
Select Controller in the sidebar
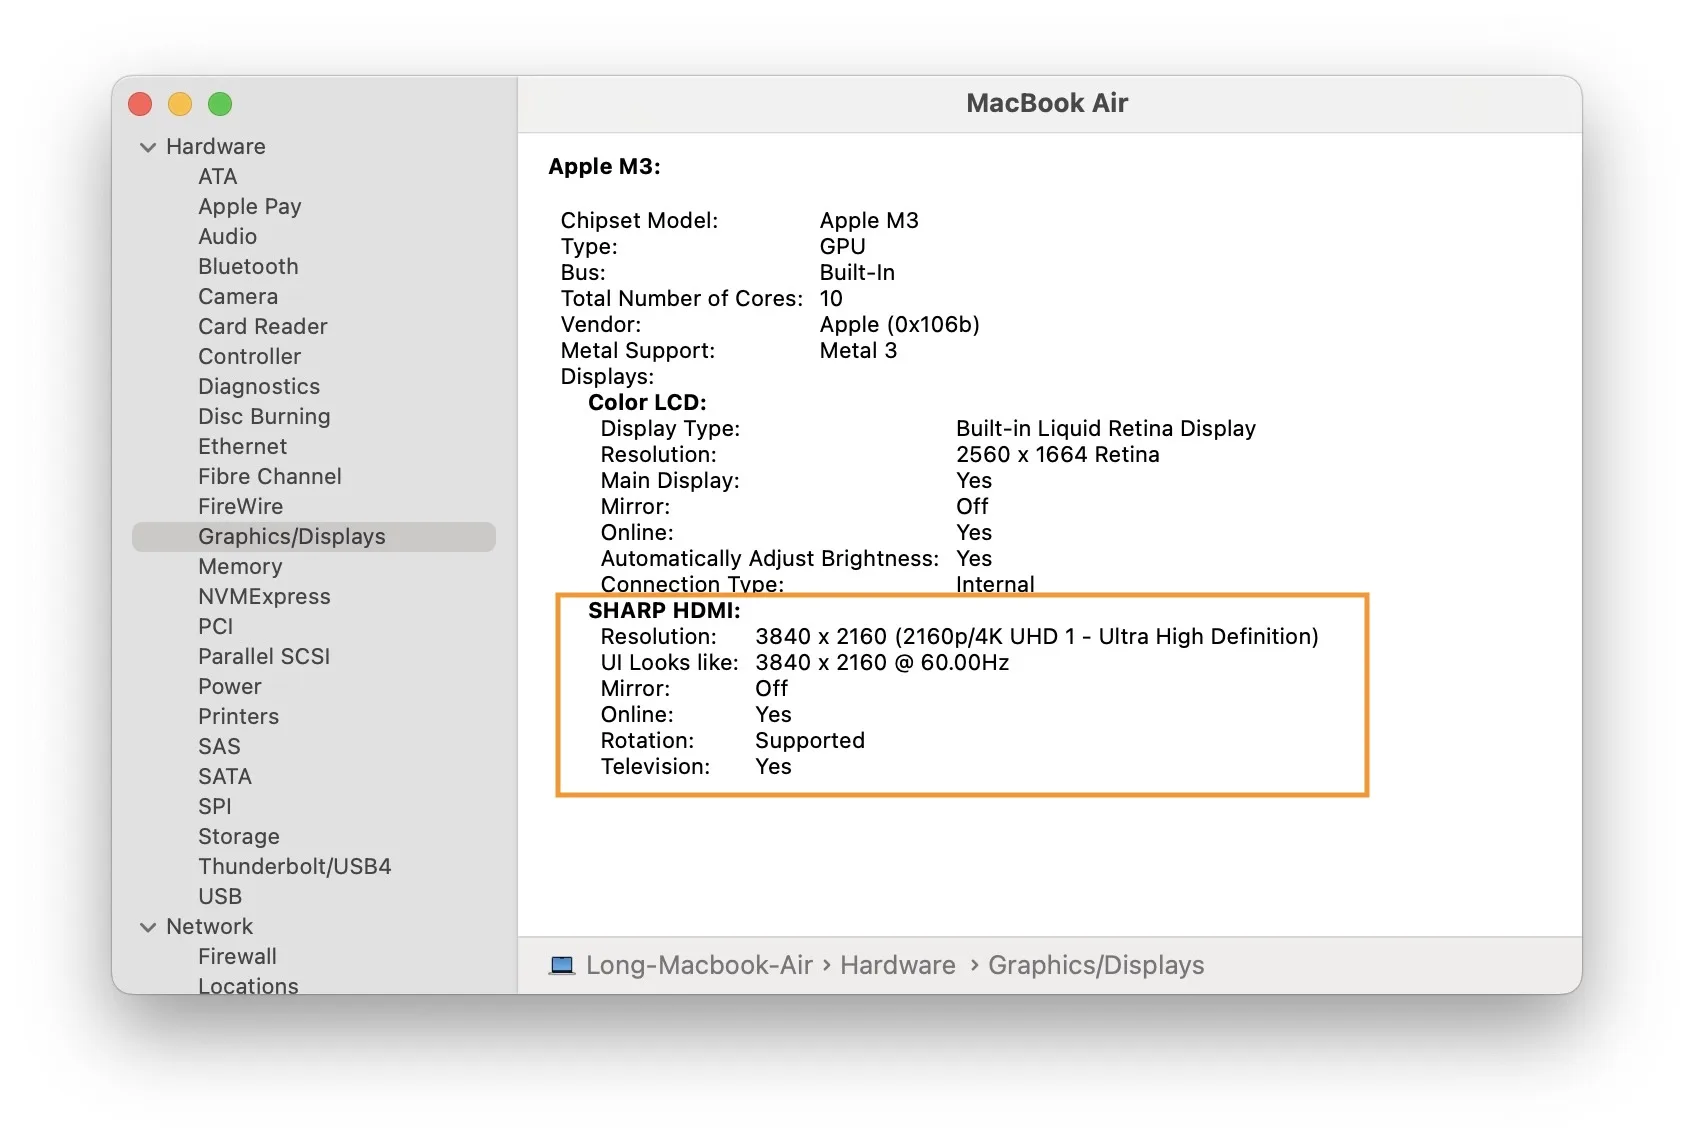(x=249, y=357)
